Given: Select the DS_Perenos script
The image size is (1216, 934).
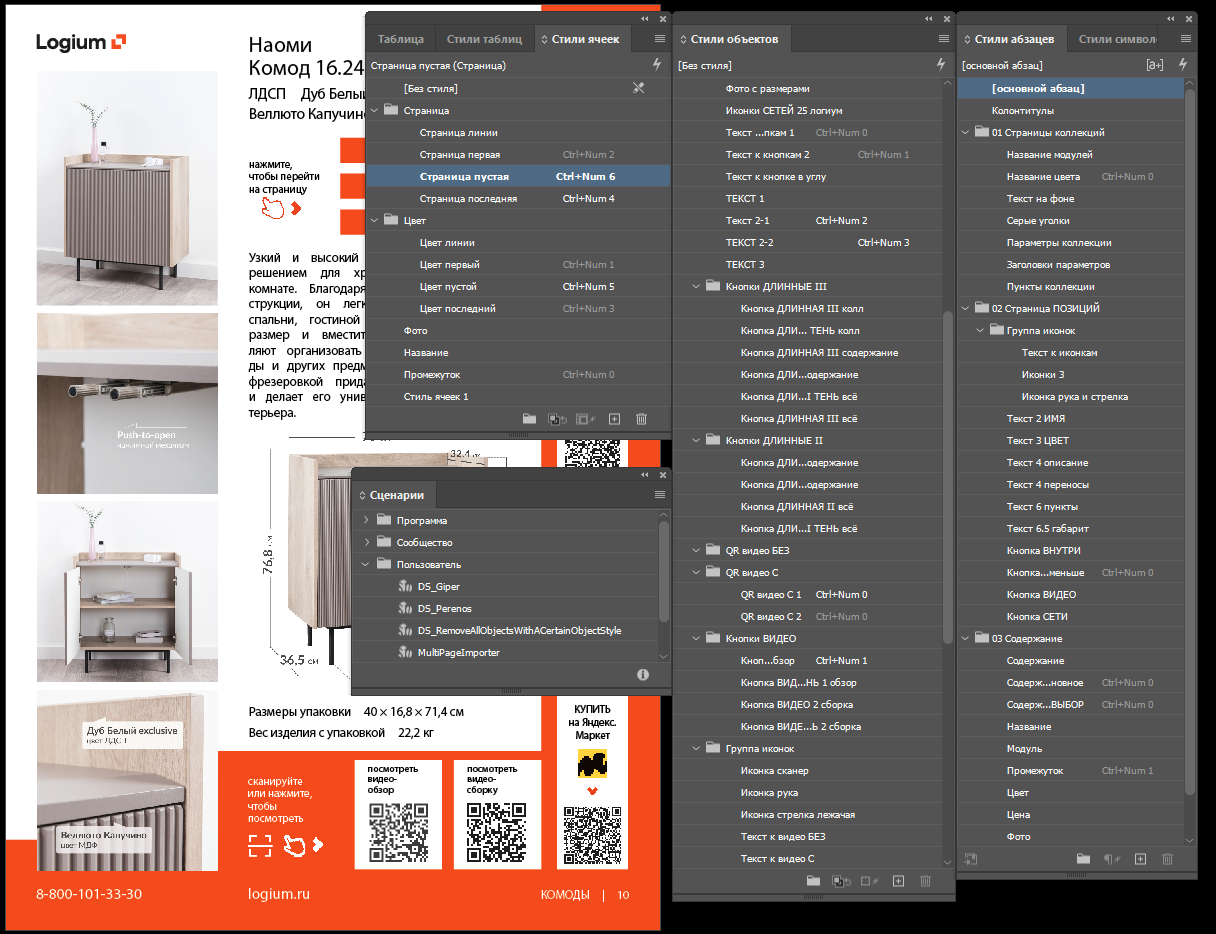Looking at the screenshot, I should pyautogui.click(x=445, y=608).
